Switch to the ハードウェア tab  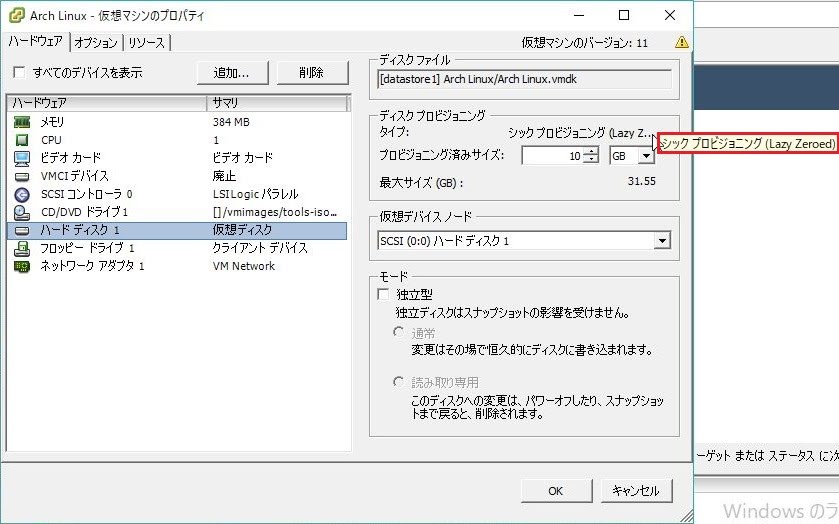[x=36, y=41]
